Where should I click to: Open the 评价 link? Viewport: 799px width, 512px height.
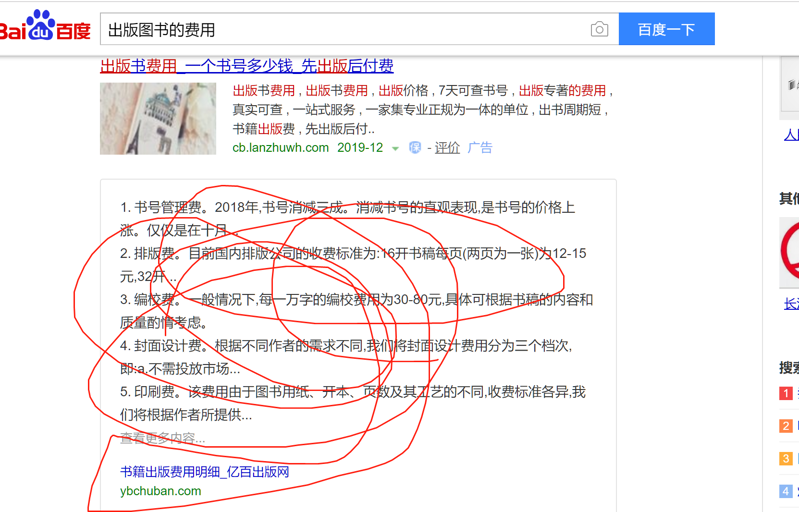(x=447, y=148)
